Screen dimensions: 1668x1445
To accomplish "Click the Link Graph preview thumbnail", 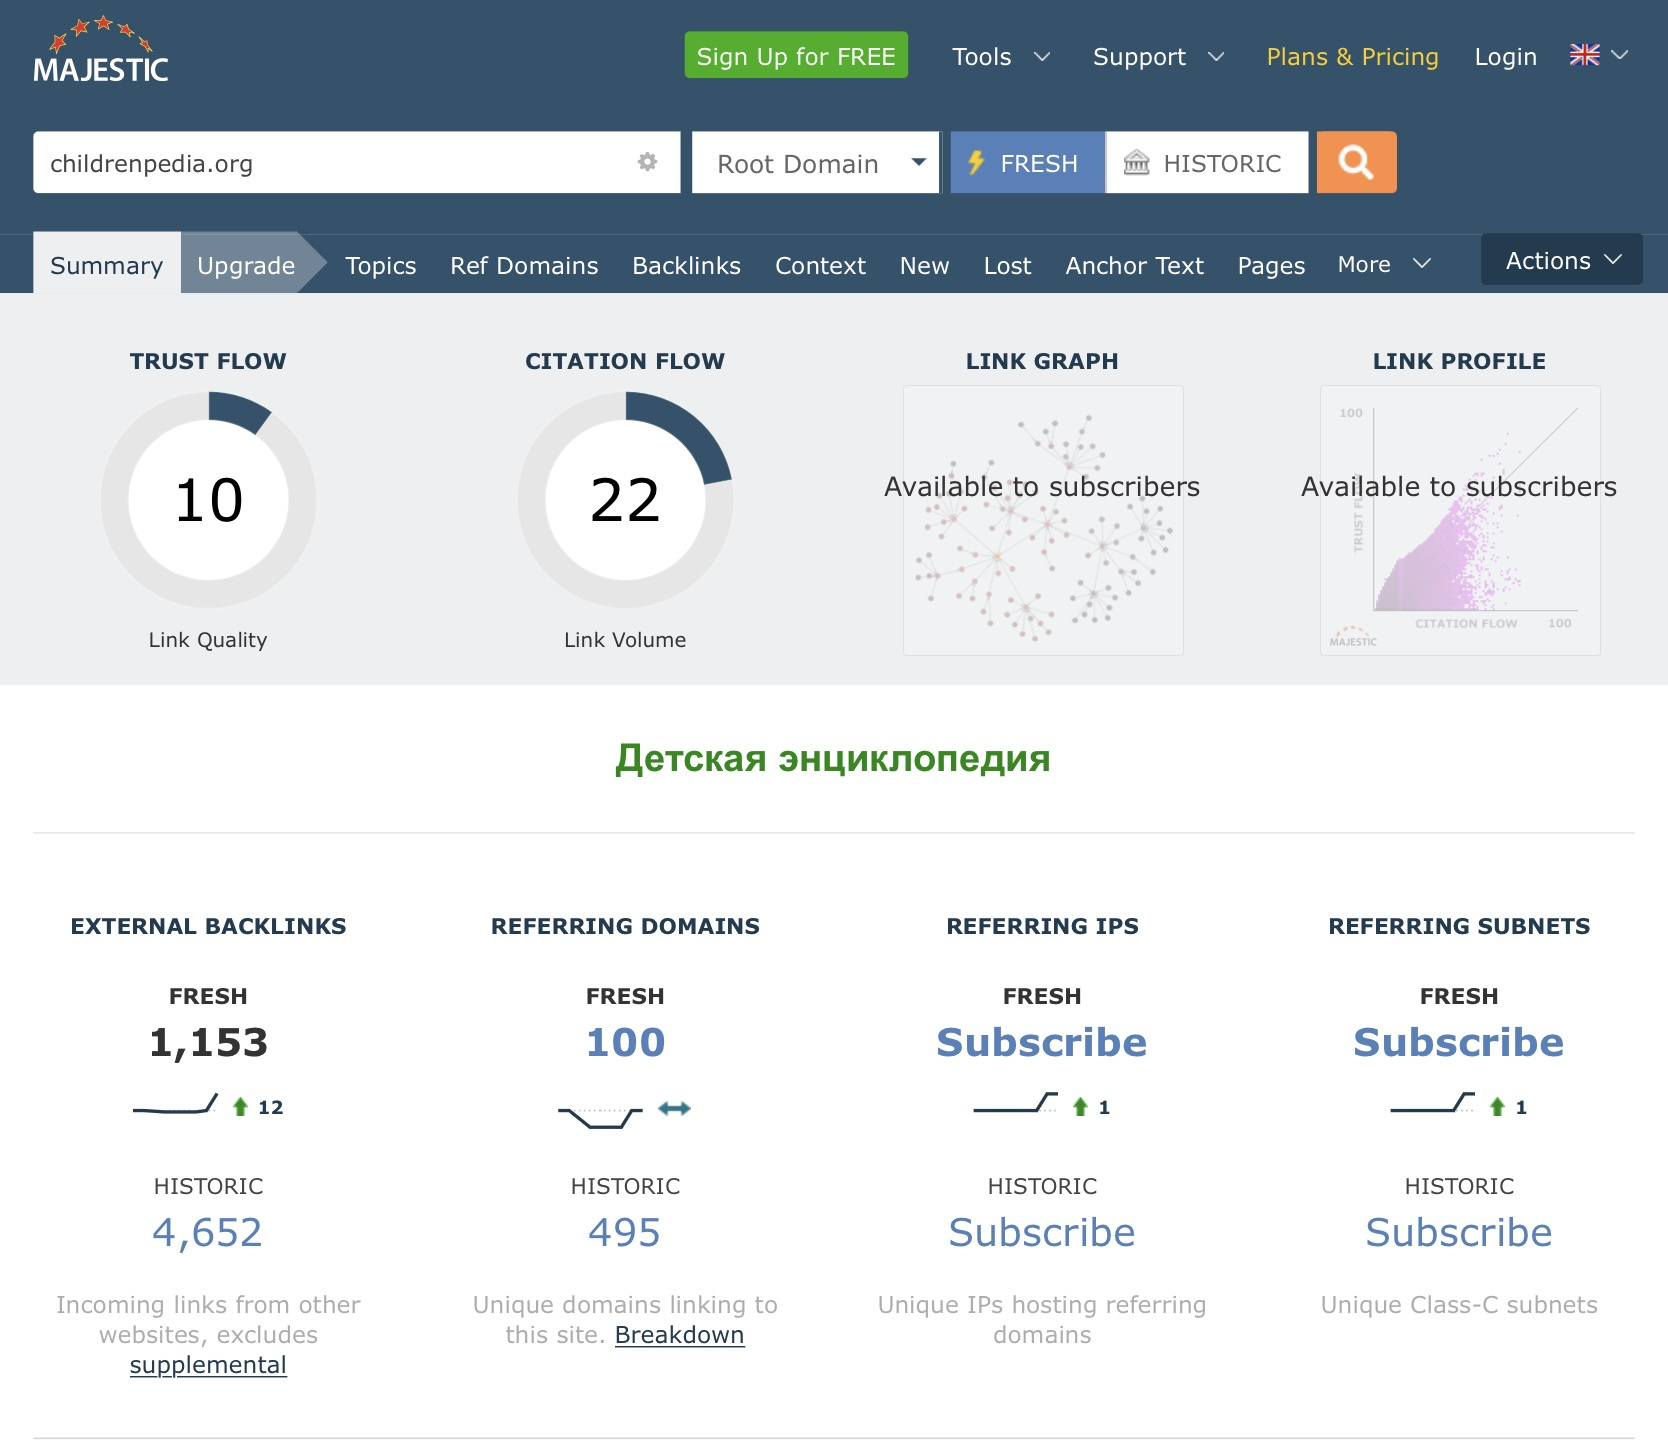I will 1043,520.
